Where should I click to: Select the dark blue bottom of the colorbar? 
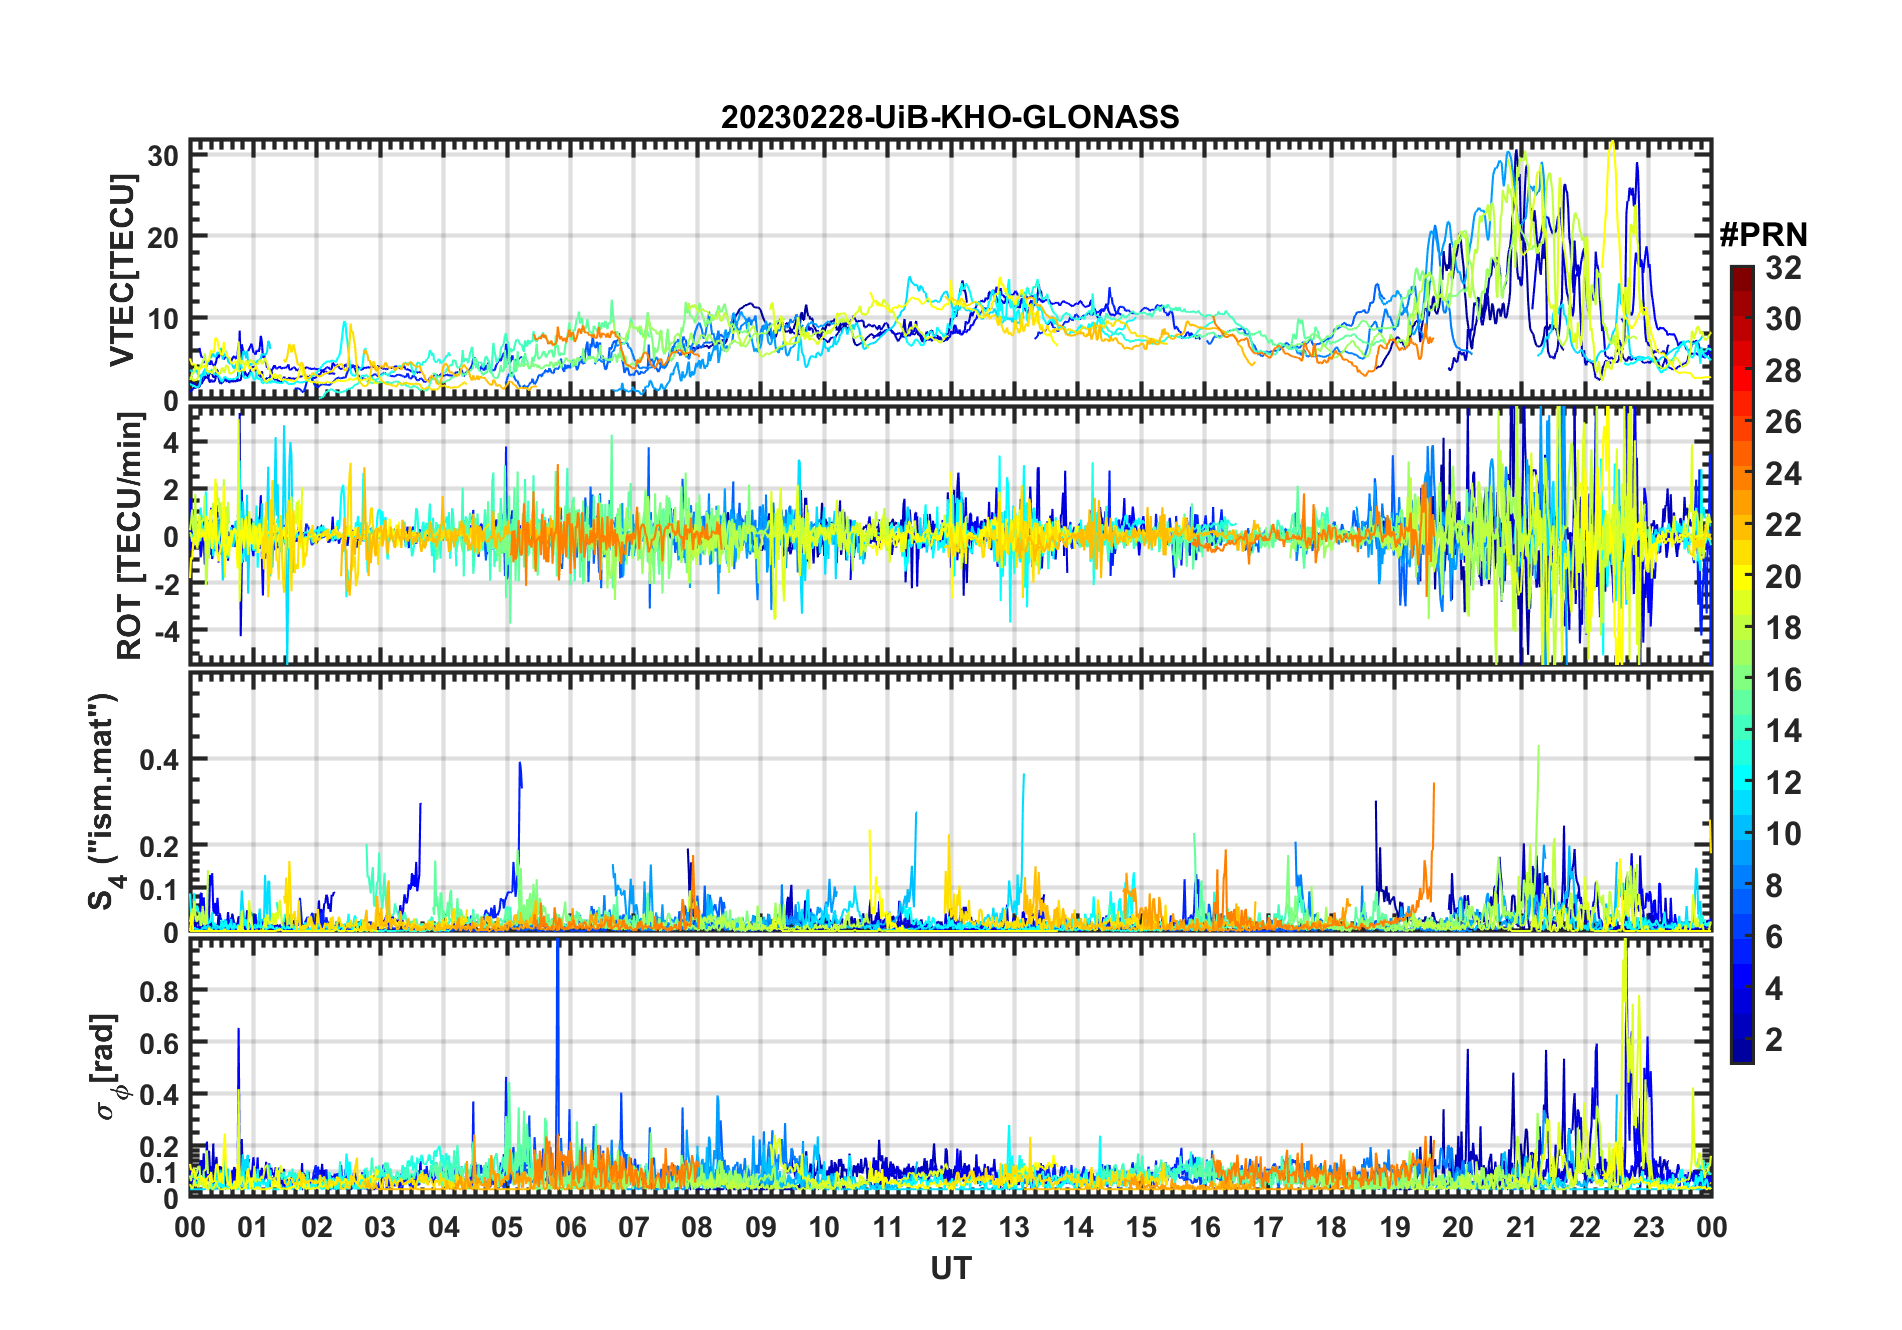click(1742, 1052)
